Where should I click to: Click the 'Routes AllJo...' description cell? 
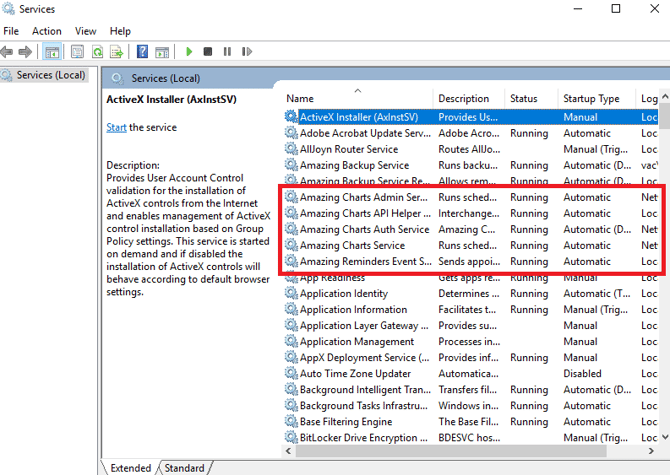click(x=469, y=149)
